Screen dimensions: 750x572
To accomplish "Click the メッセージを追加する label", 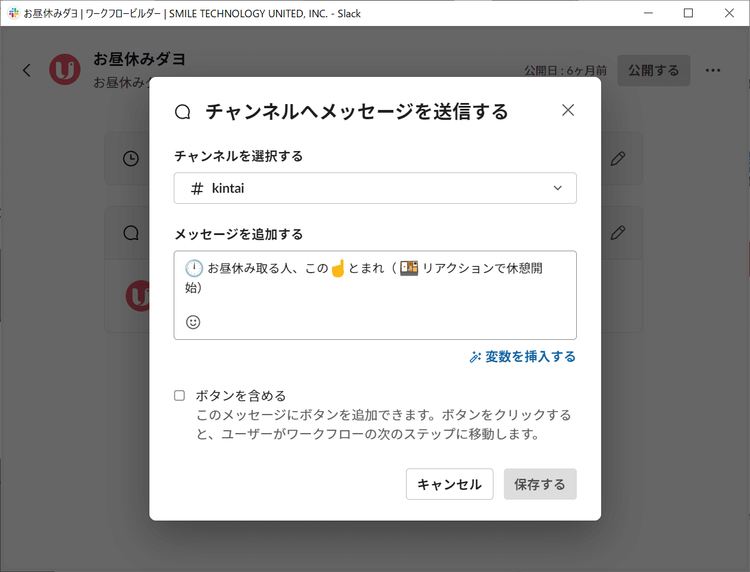I will click(x=239, y=234).
